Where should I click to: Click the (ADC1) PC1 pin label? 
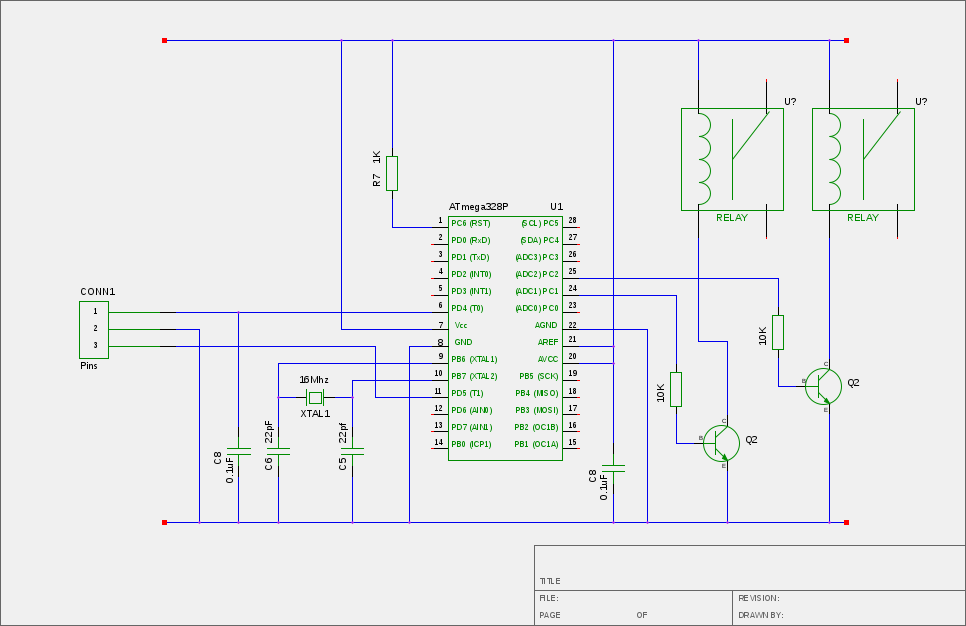pos(537,291)
